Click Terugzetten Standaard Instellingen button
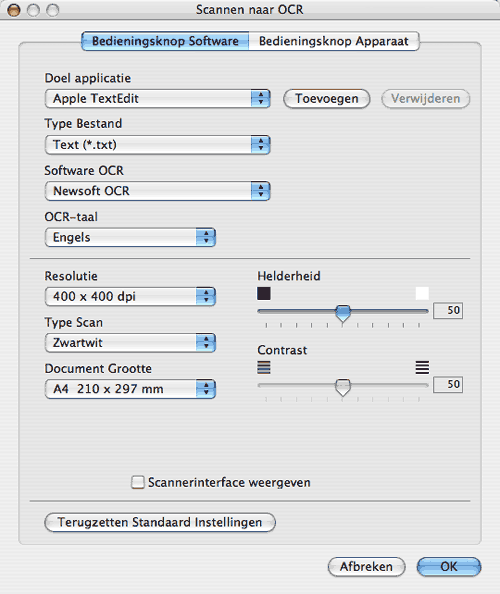Image resolution: width=500 pixels, height=594 pixels. tap(160, 522)
